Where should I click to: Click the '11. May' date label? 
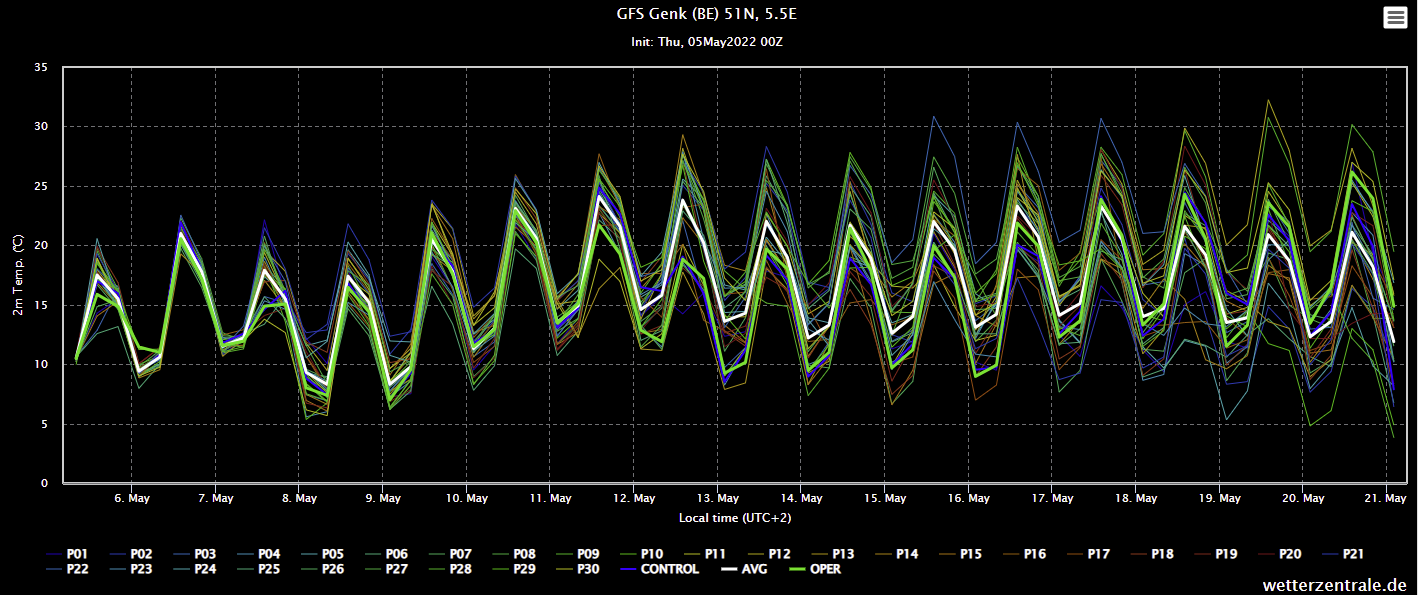tap(551, 498)
